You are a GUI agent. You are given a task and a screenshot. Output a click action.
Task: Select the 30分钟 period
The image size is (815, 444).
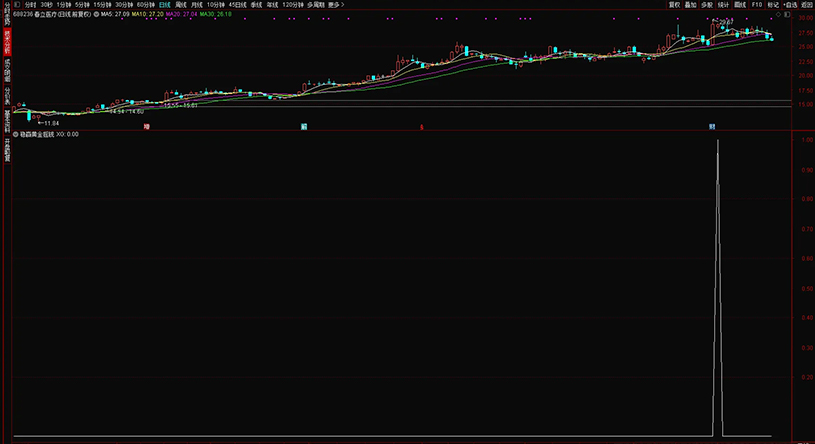124,5
